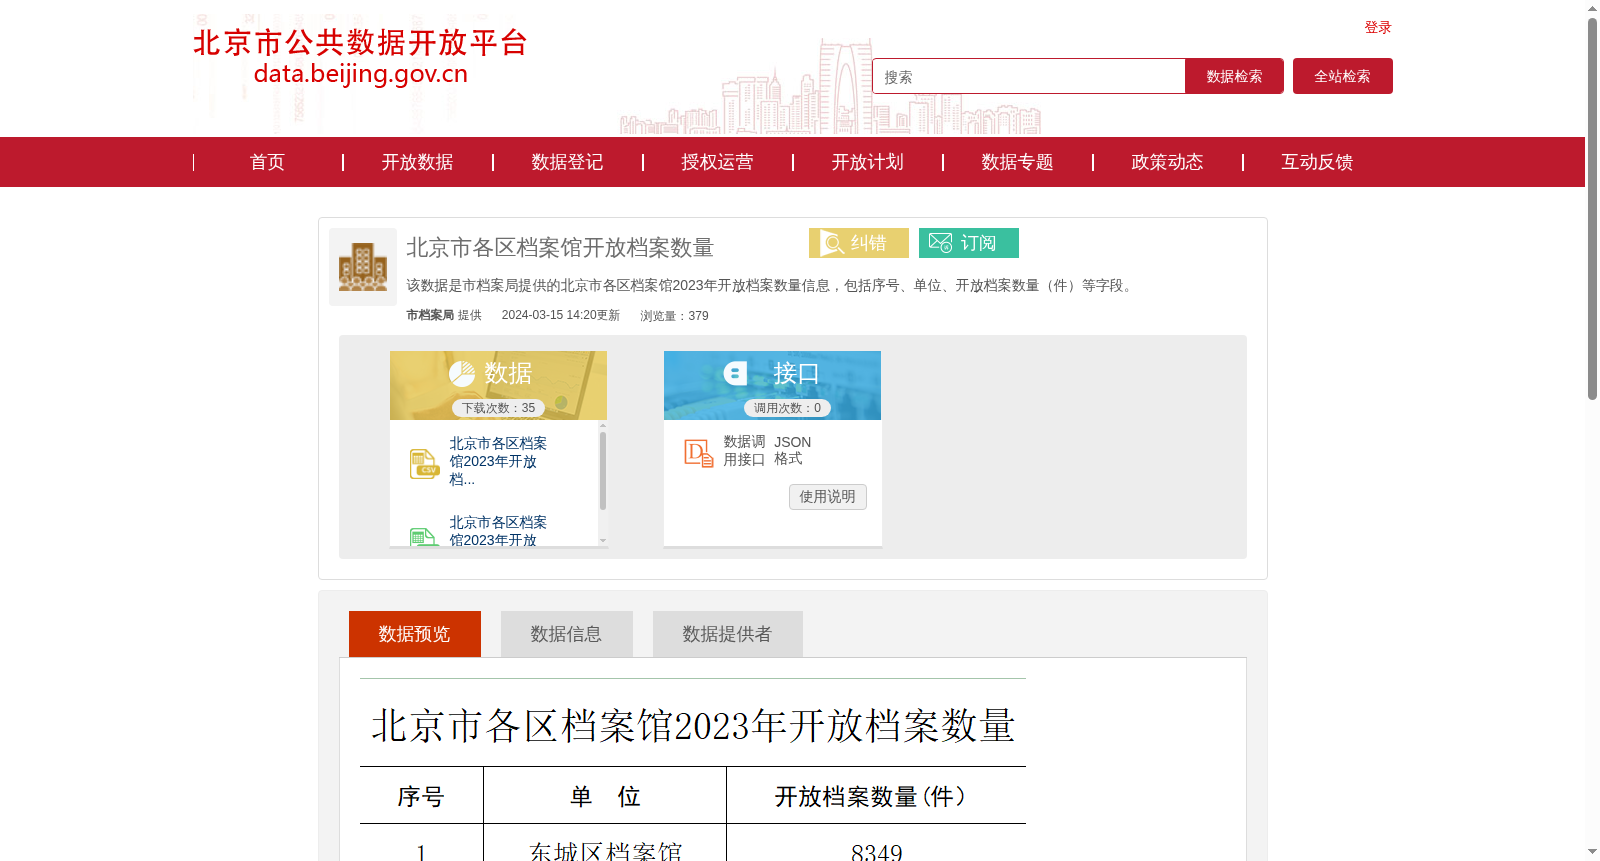Click the 登录 link

click(x=1378, y=27)
